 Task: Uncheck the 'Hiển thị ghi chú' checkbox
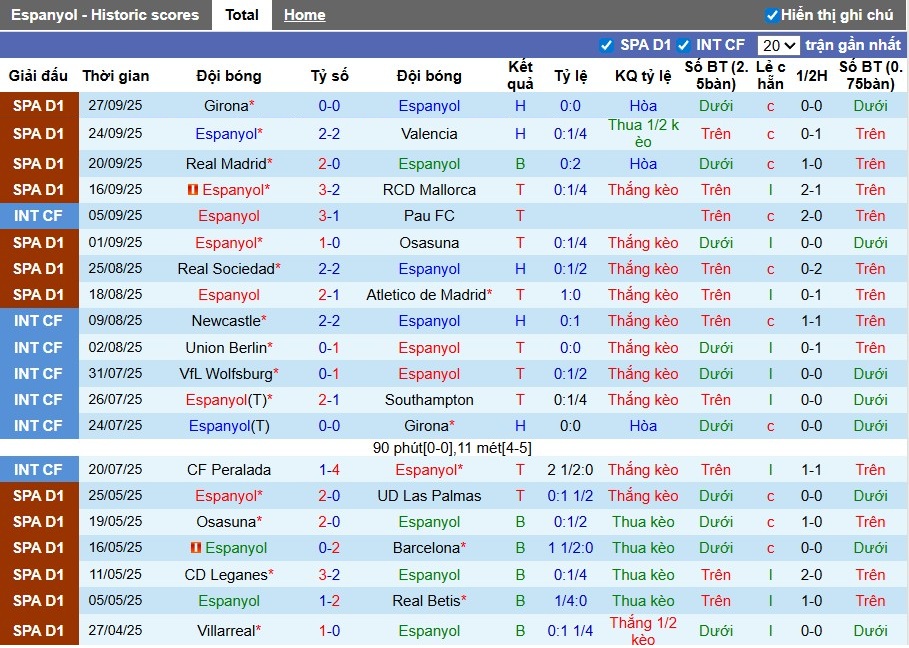pos(771,15)
